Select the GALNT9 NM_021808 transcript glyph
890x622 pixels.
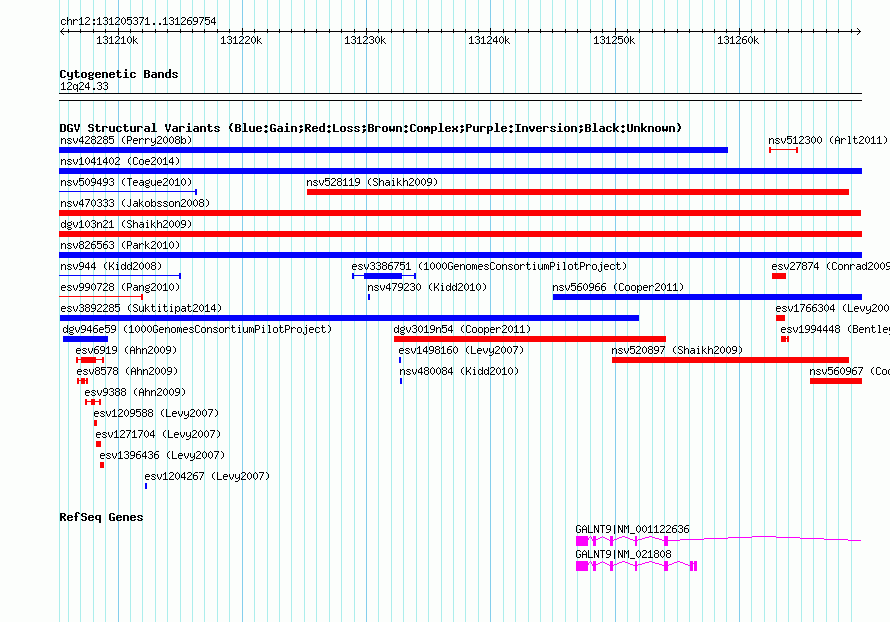click(x=636, y=566)
